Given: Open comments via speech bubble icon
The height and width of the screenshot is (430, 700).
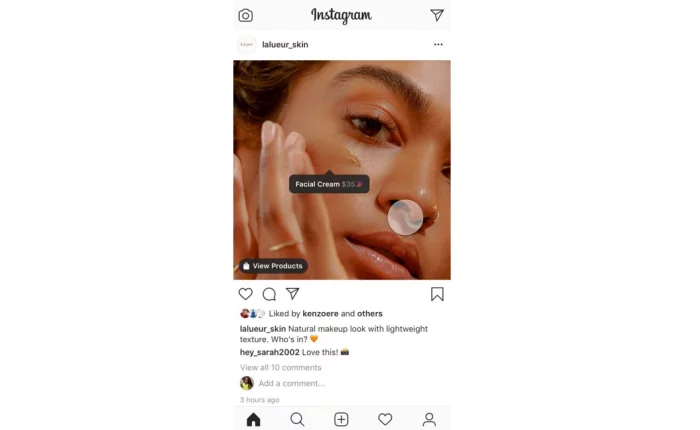Looking at the screenshot, I should 269,294.
